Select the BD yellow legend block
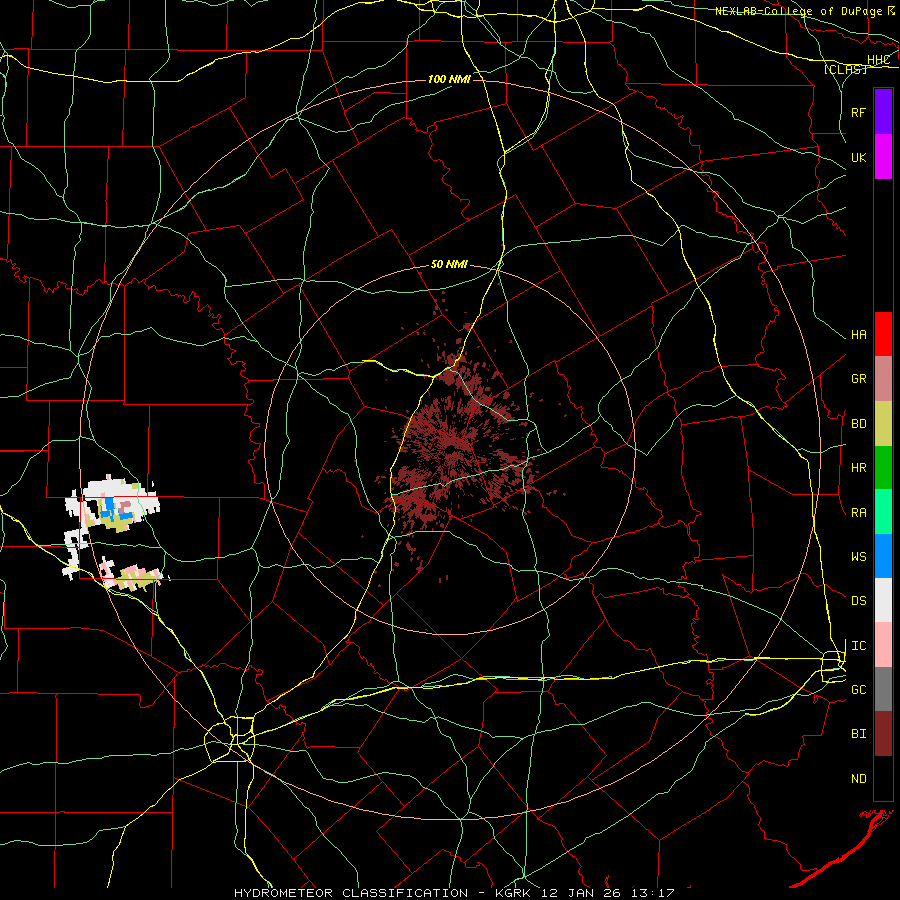Viewport: 900px width, 900px height. pos(883,423)
